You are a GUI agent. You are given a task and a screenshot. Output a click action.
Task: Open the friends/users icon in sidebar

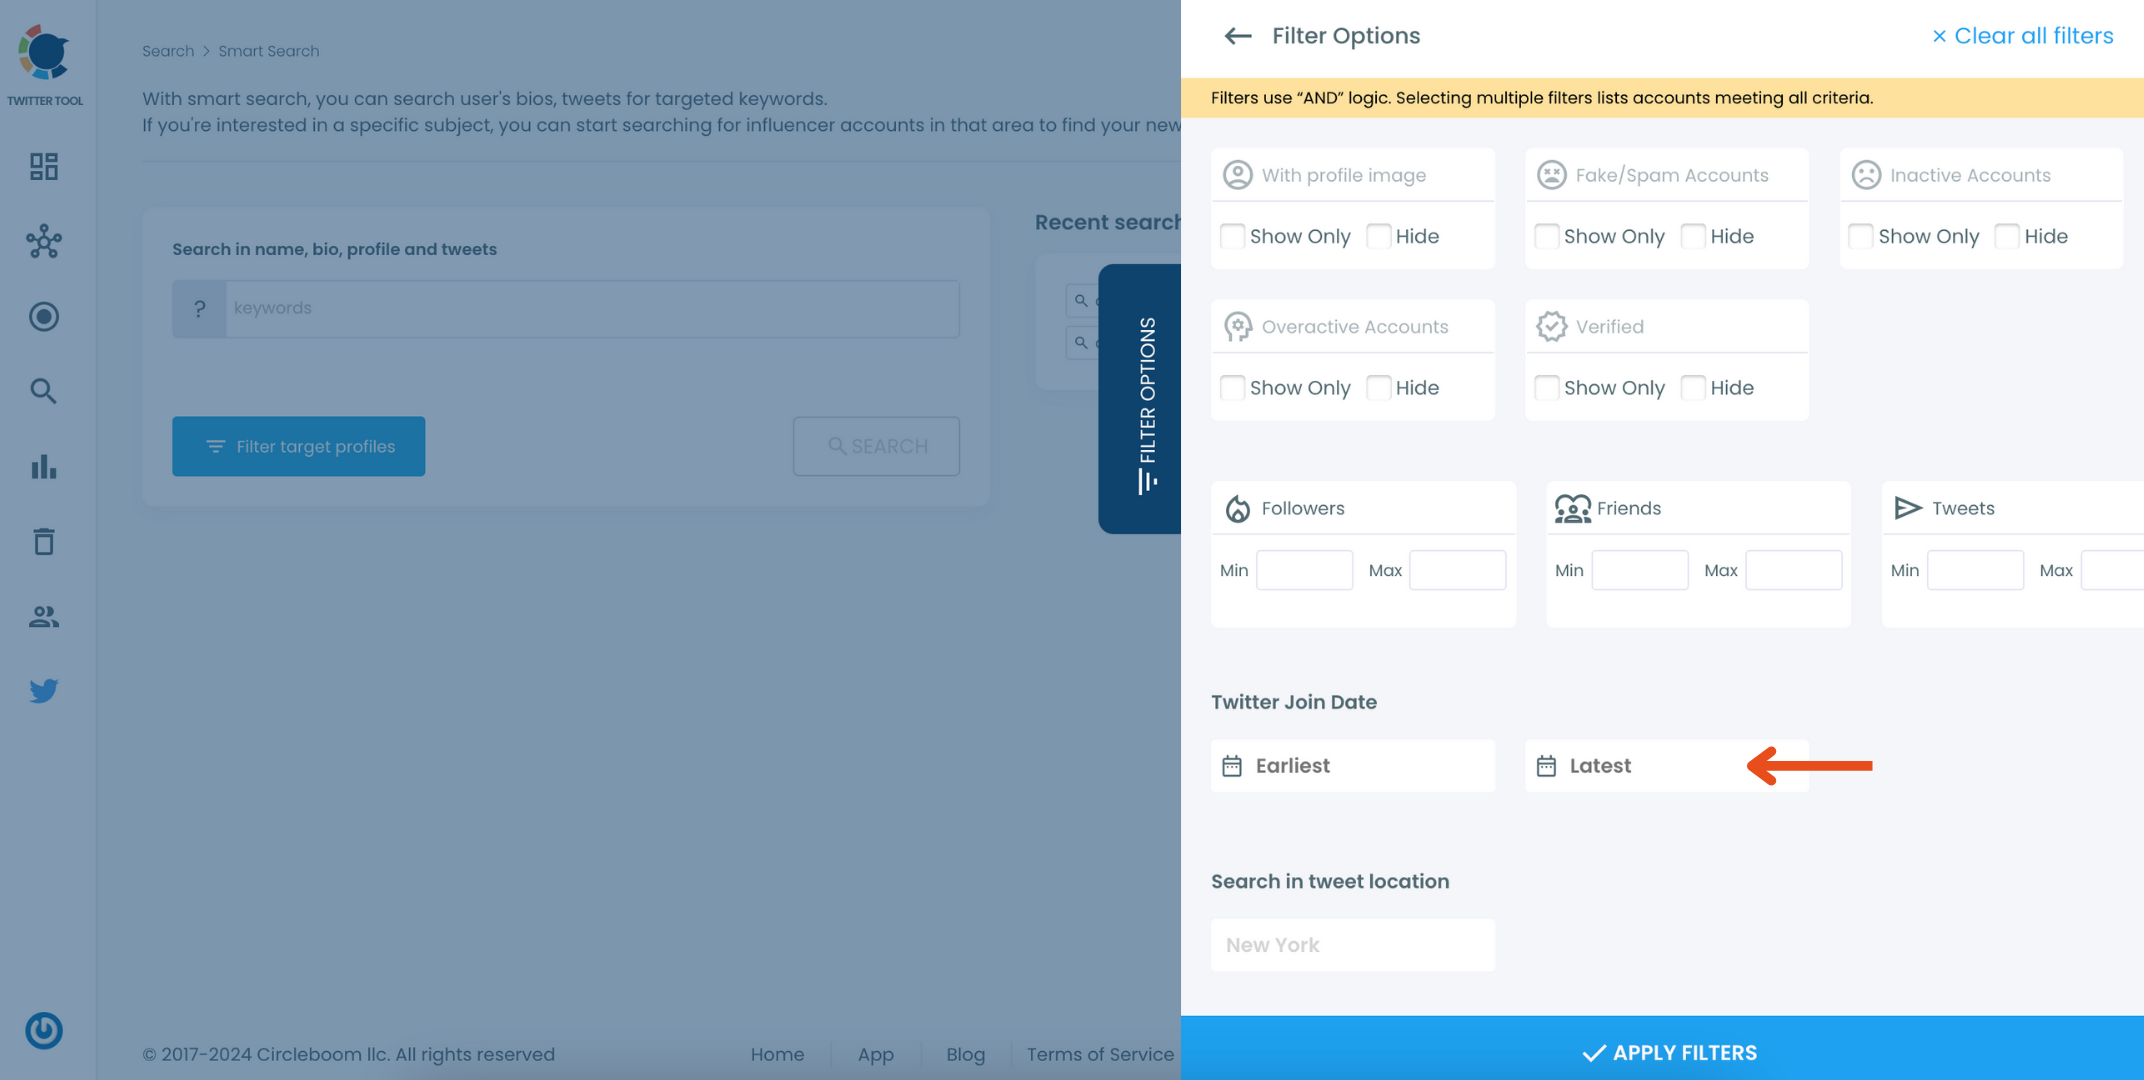click(x=43, y=616)
